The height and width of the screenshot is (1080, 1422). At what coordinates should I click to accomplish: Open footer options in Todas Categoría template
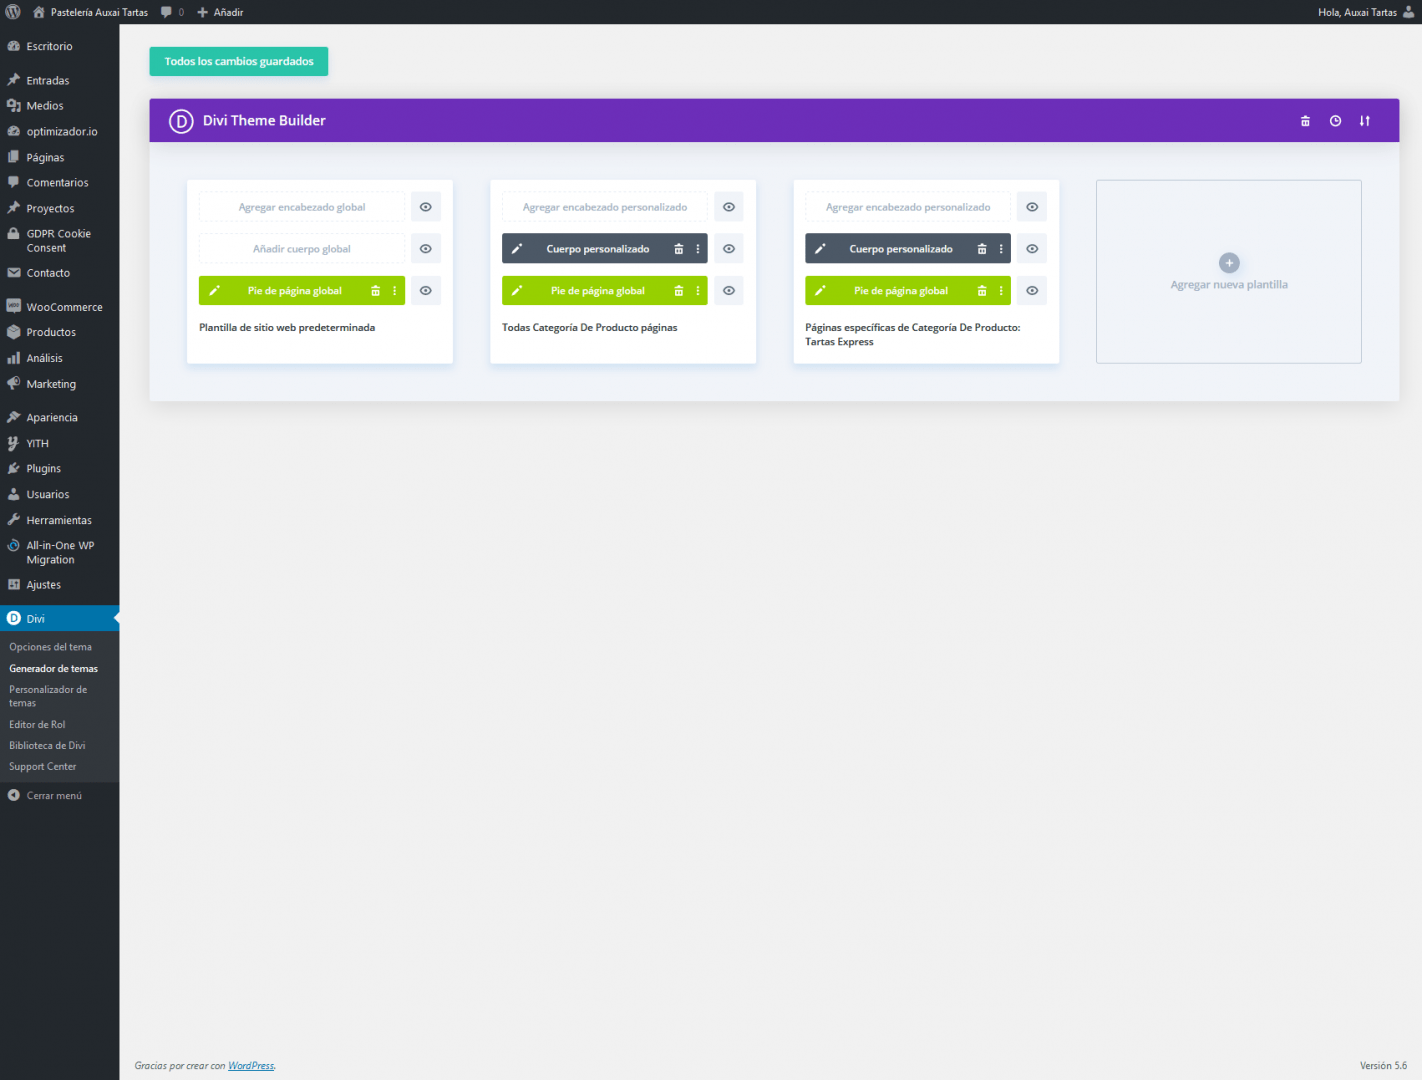point(698,291)
